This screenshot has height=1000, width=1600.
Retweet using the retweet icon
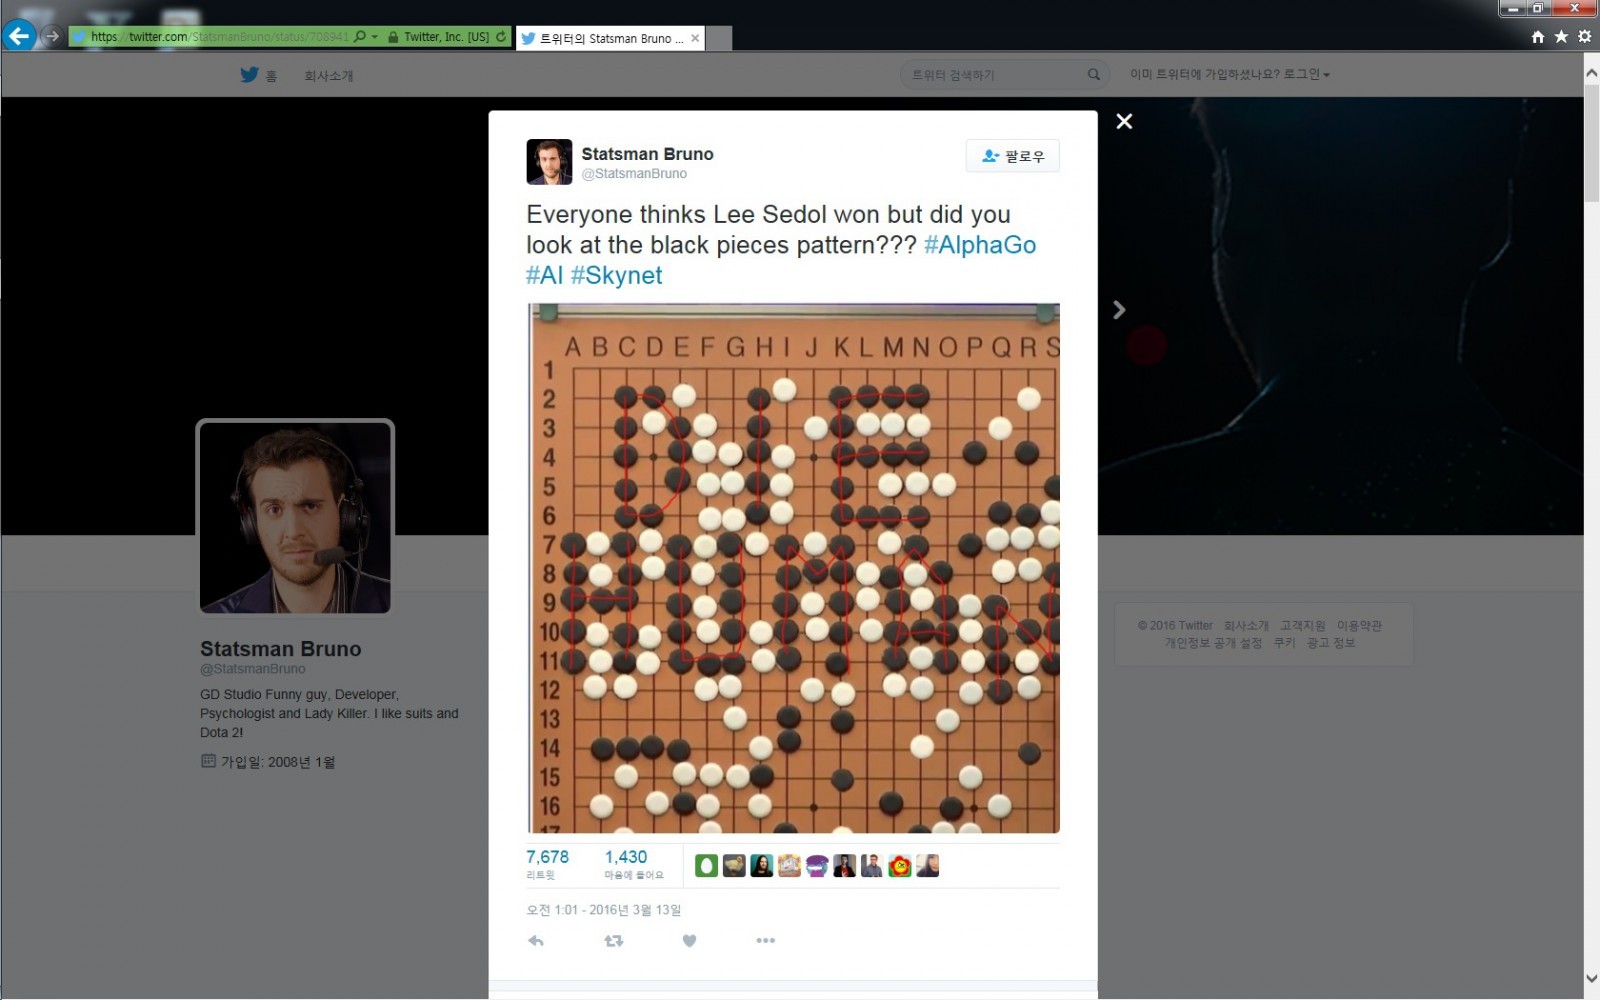tap(613, 941)
